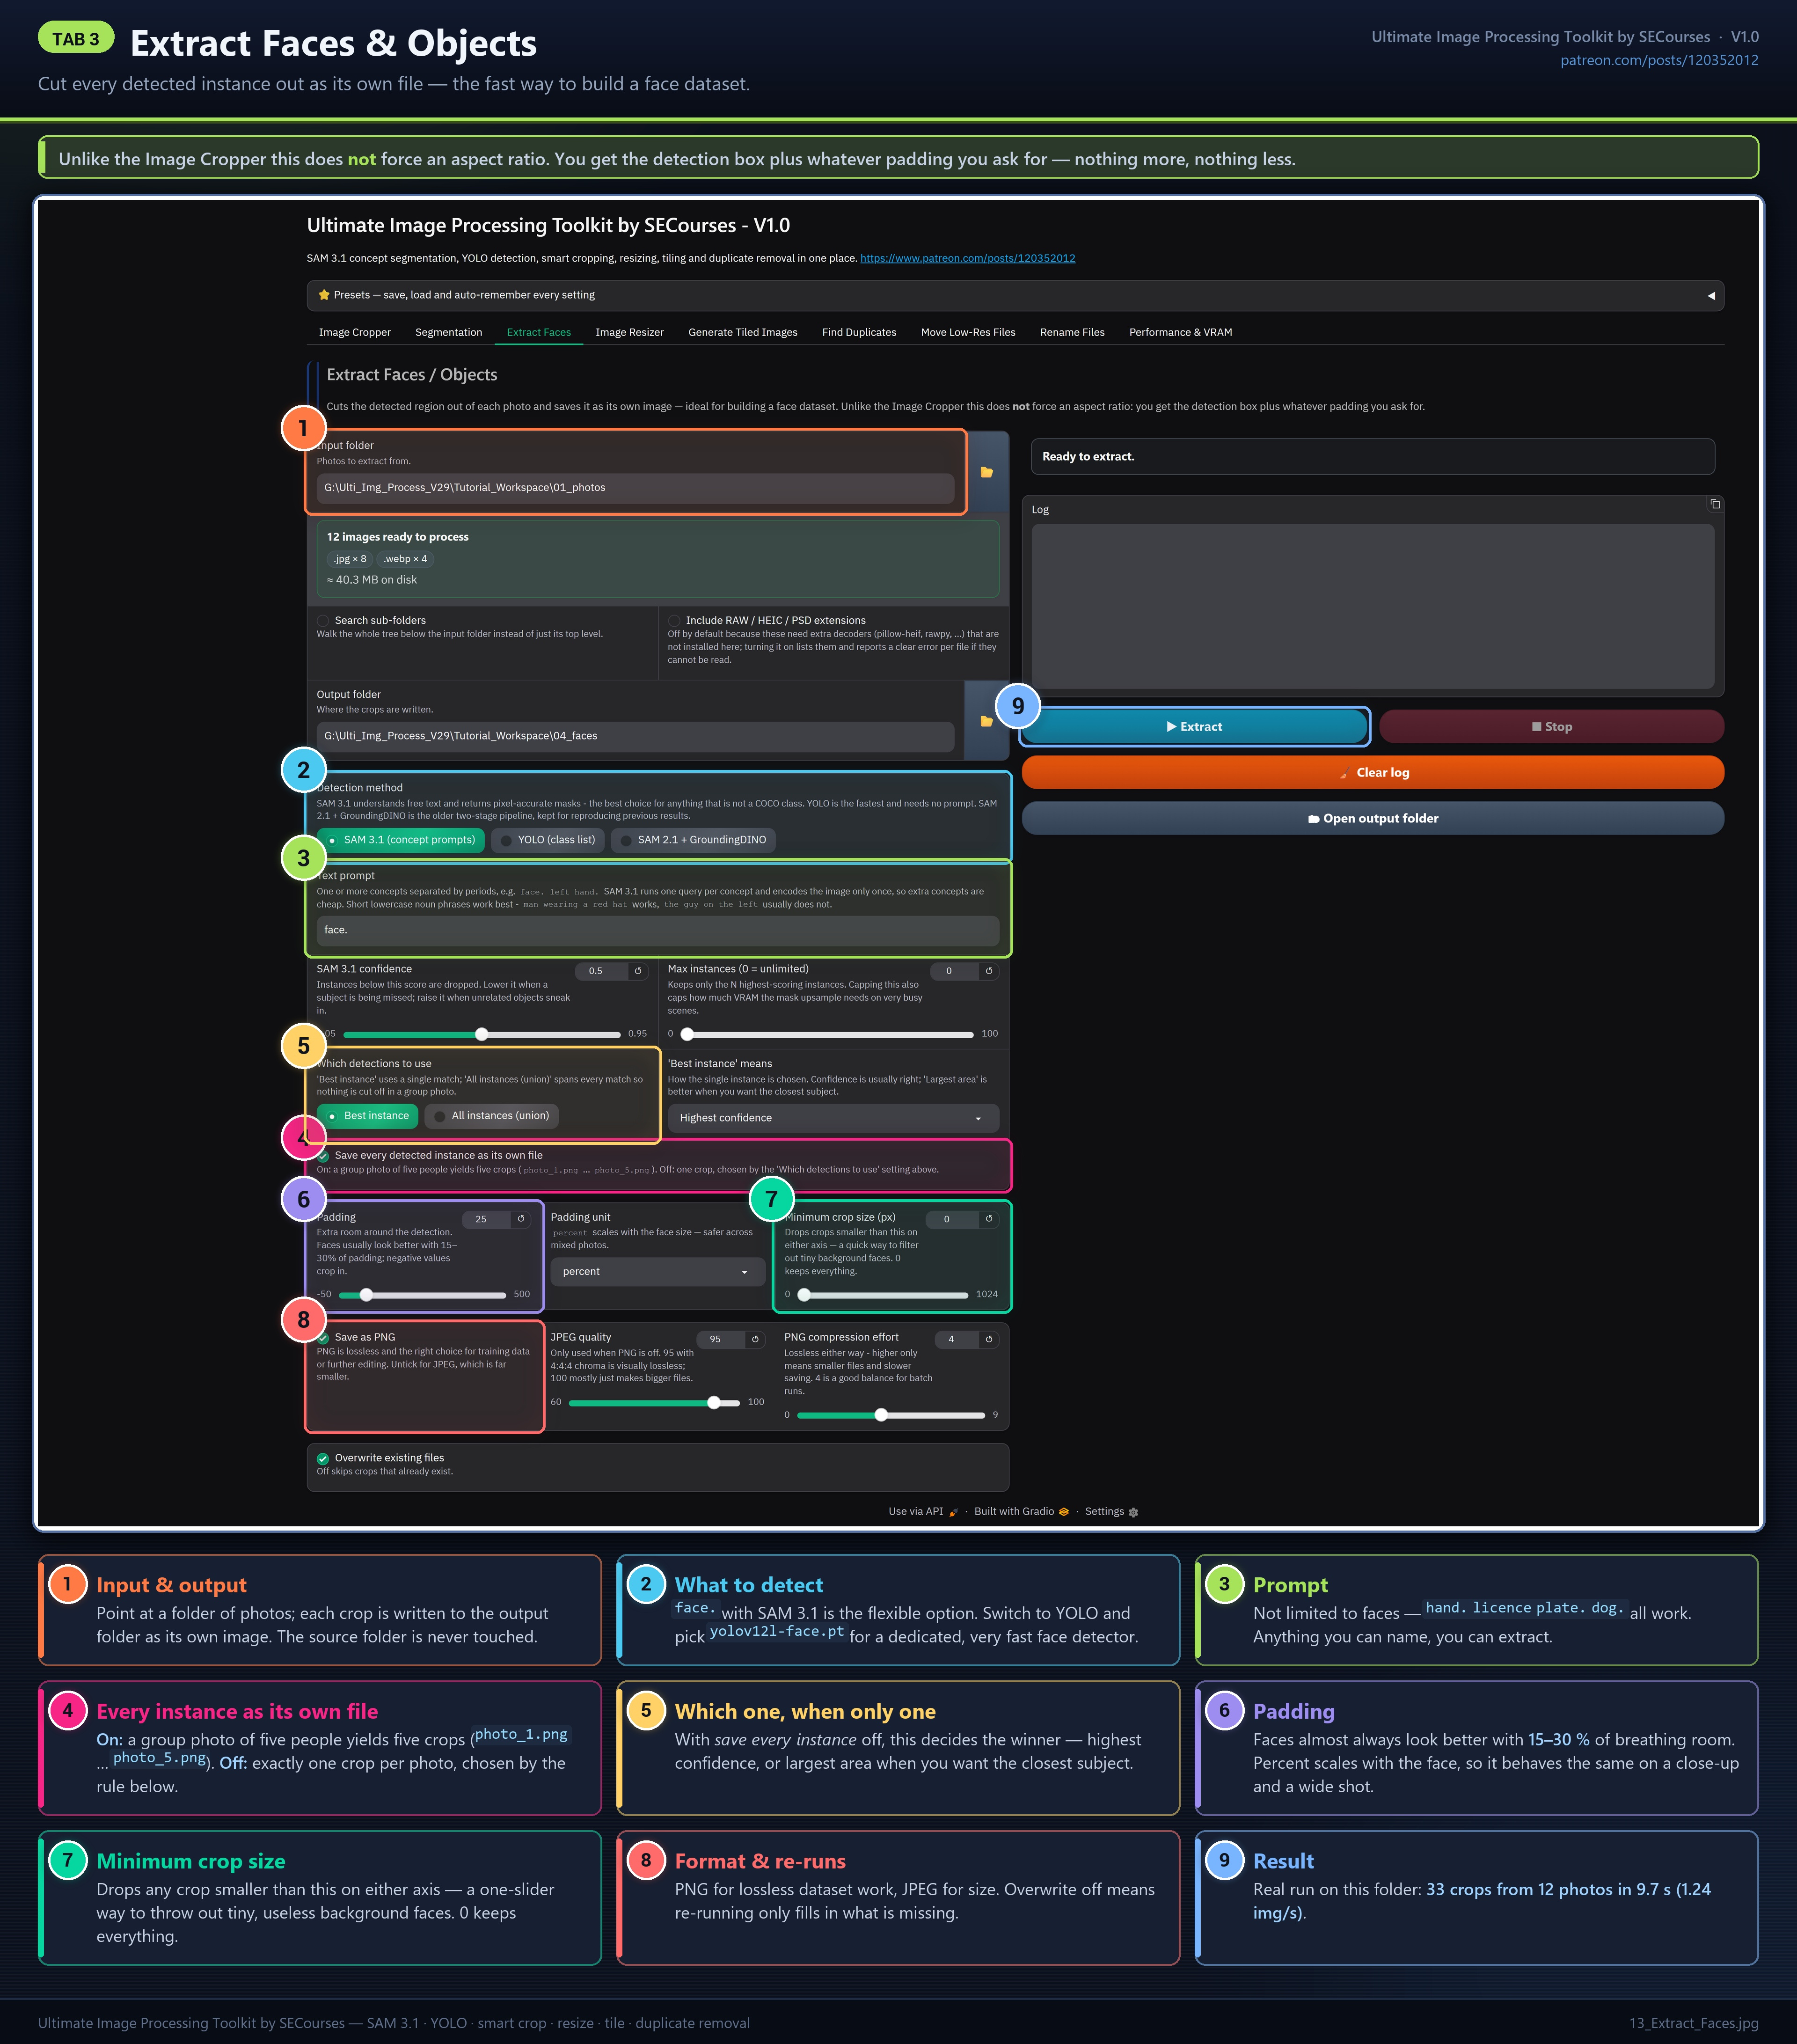Click the Gradio logo icon in the footer
The width and height of the screenshot is (1797, 2044).
1064,1512
